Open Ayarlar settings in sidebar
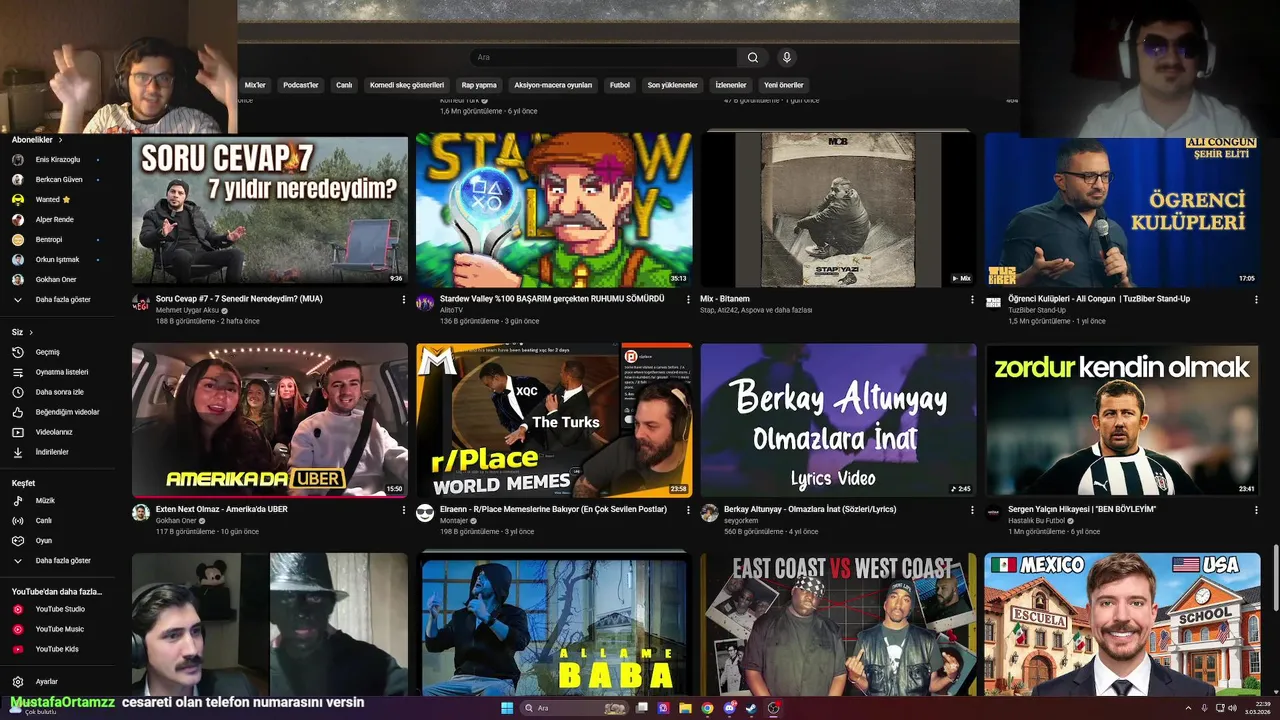The width and height of the screenshot is (1280, 720). tap(35, 681)
